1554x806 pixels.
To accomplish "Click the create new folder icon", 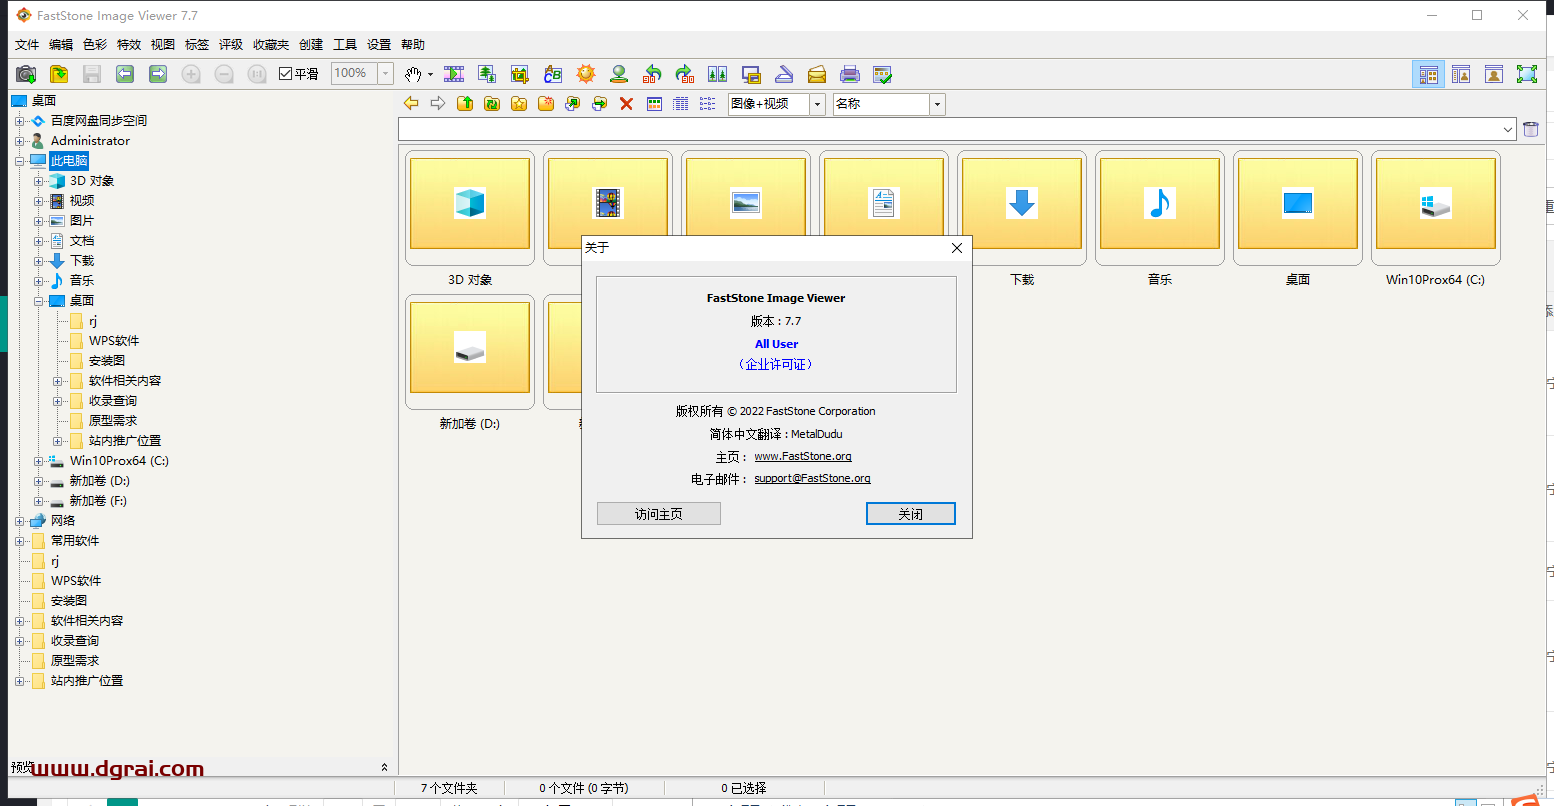I will coord(546,103).
